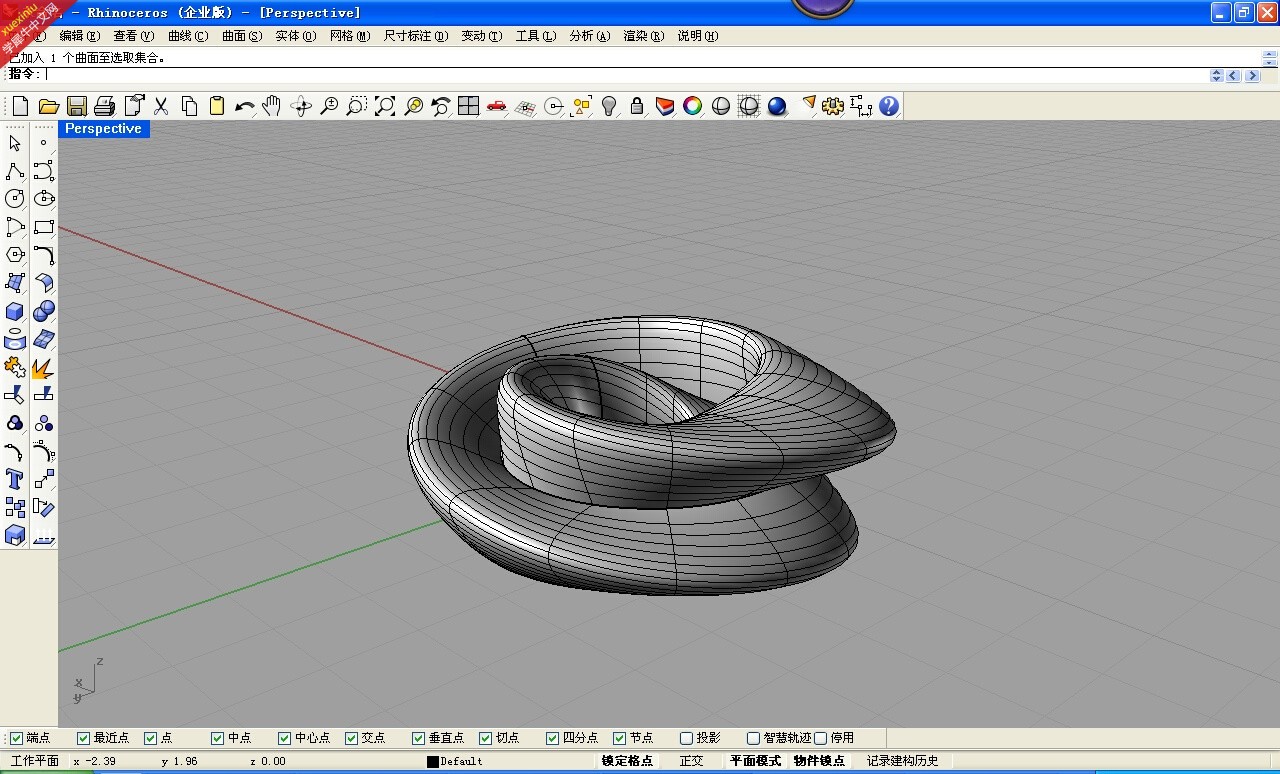Viewport: 1280px width, 774px height.
Task: Click the padlock lock objects icon
Action: point(637,106)
